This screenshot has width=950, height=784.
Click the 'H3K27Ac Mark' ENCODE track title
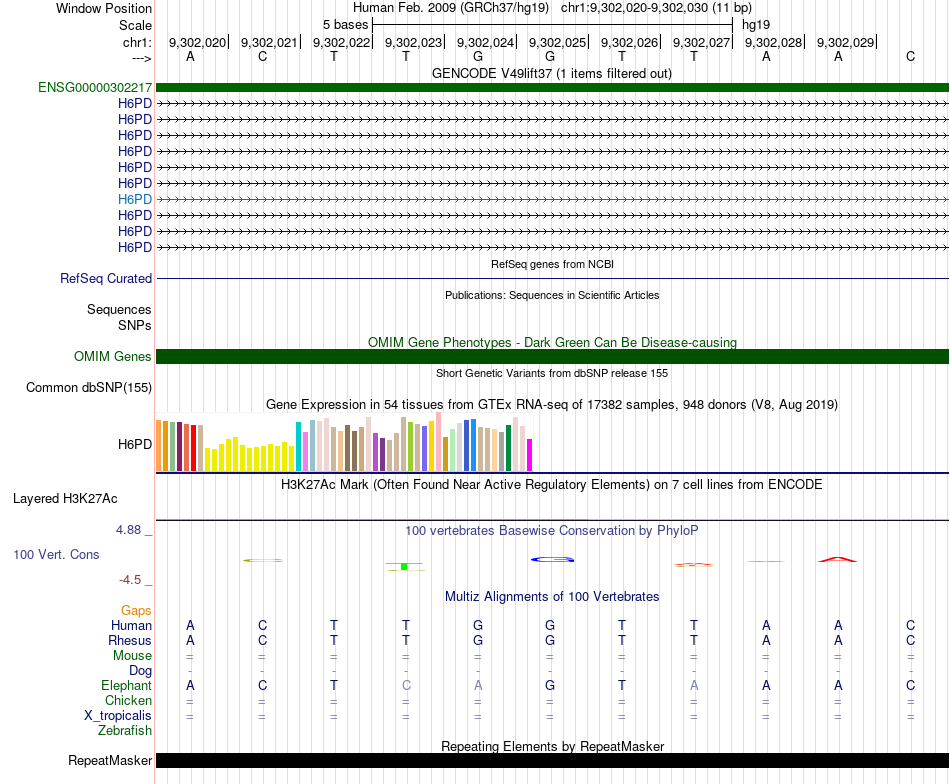point(552,485)
